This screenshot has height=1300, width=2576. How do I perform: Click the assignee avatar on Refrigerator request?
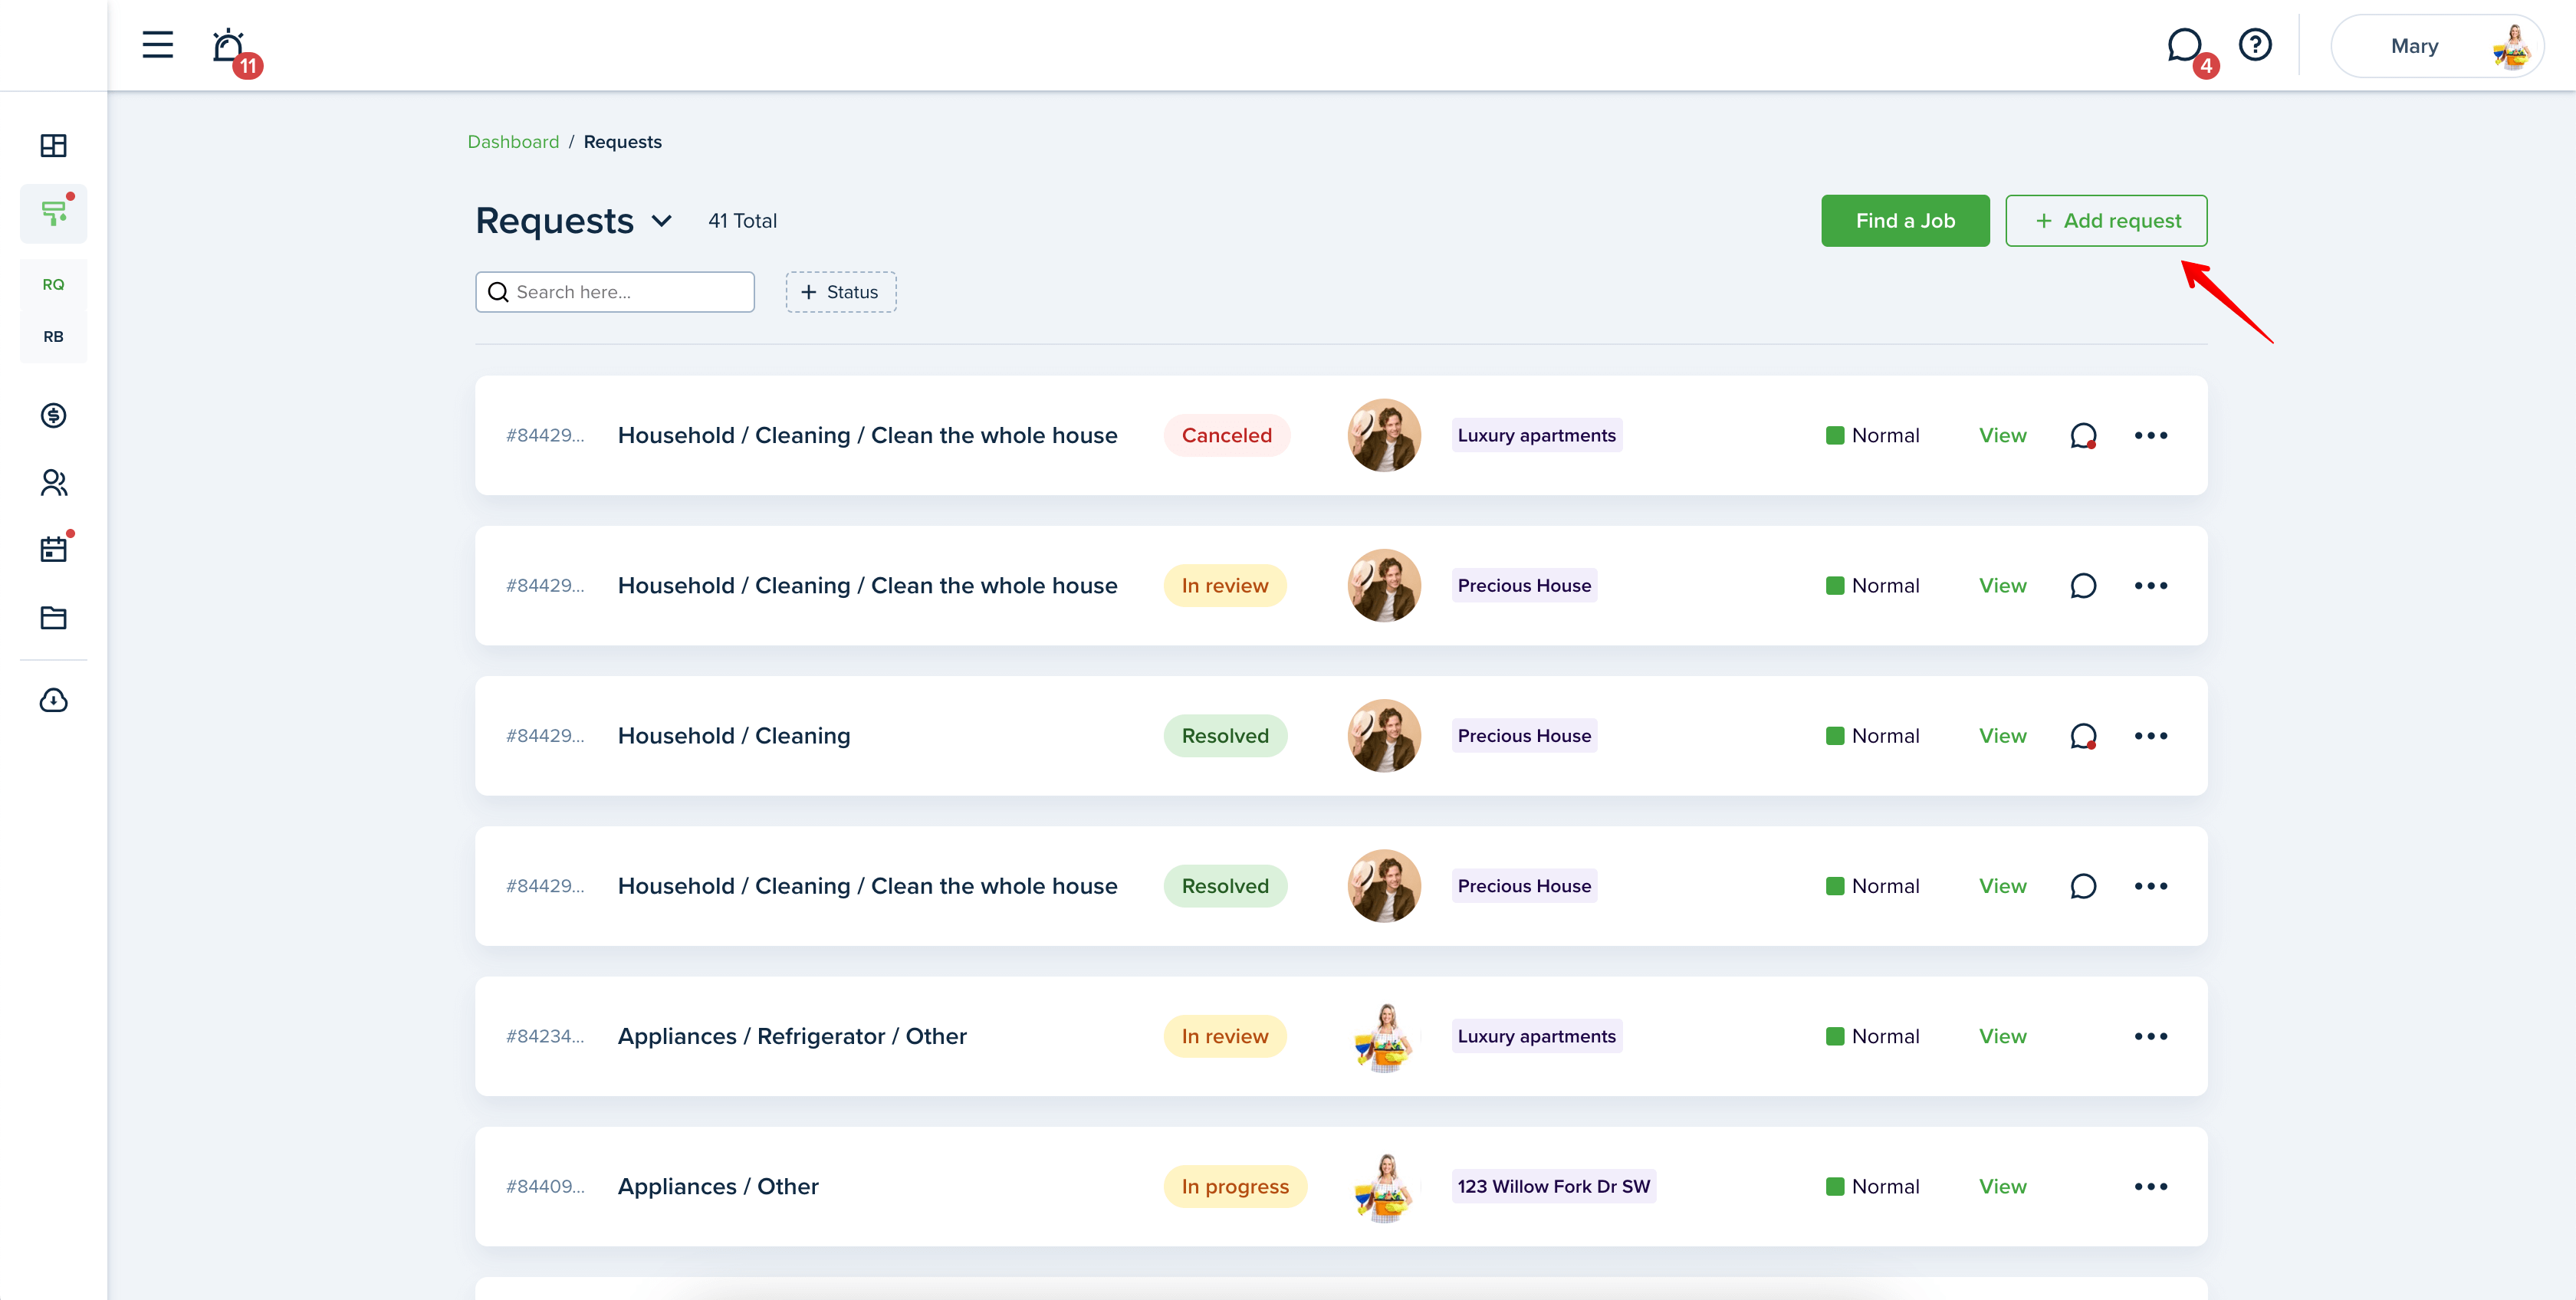1385,1037
